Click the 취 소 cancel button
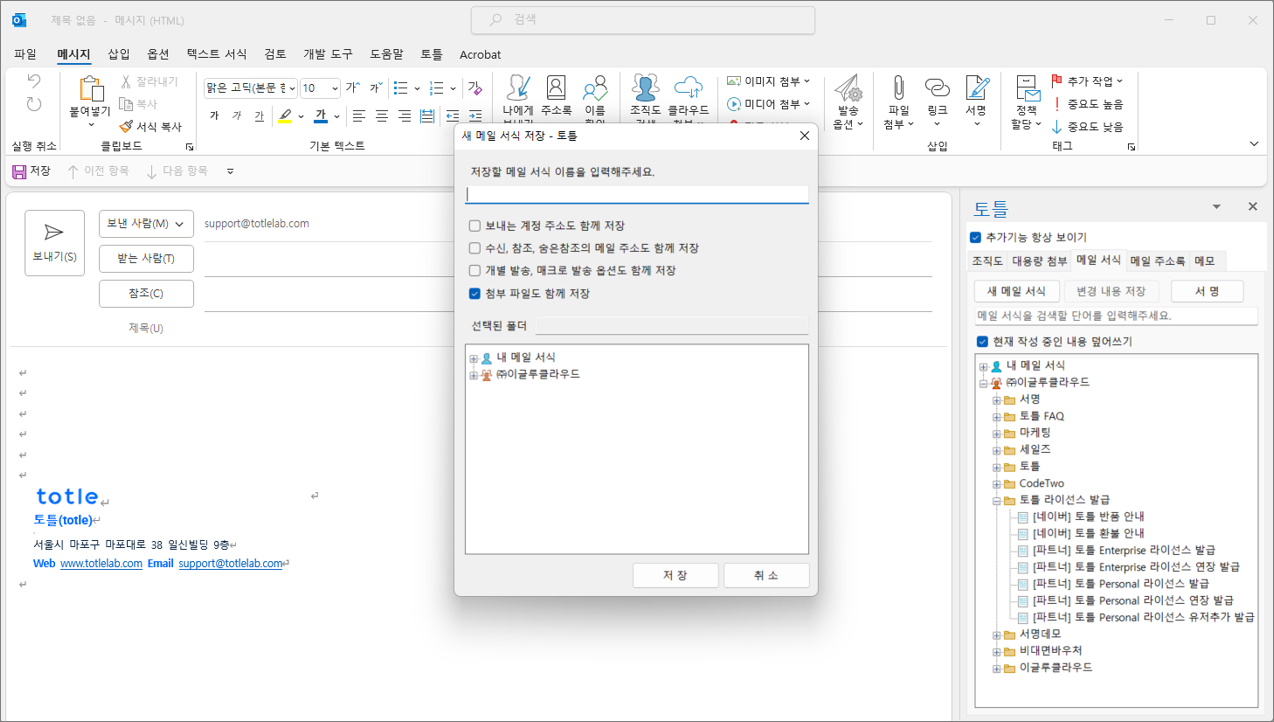 click(766, 575)
